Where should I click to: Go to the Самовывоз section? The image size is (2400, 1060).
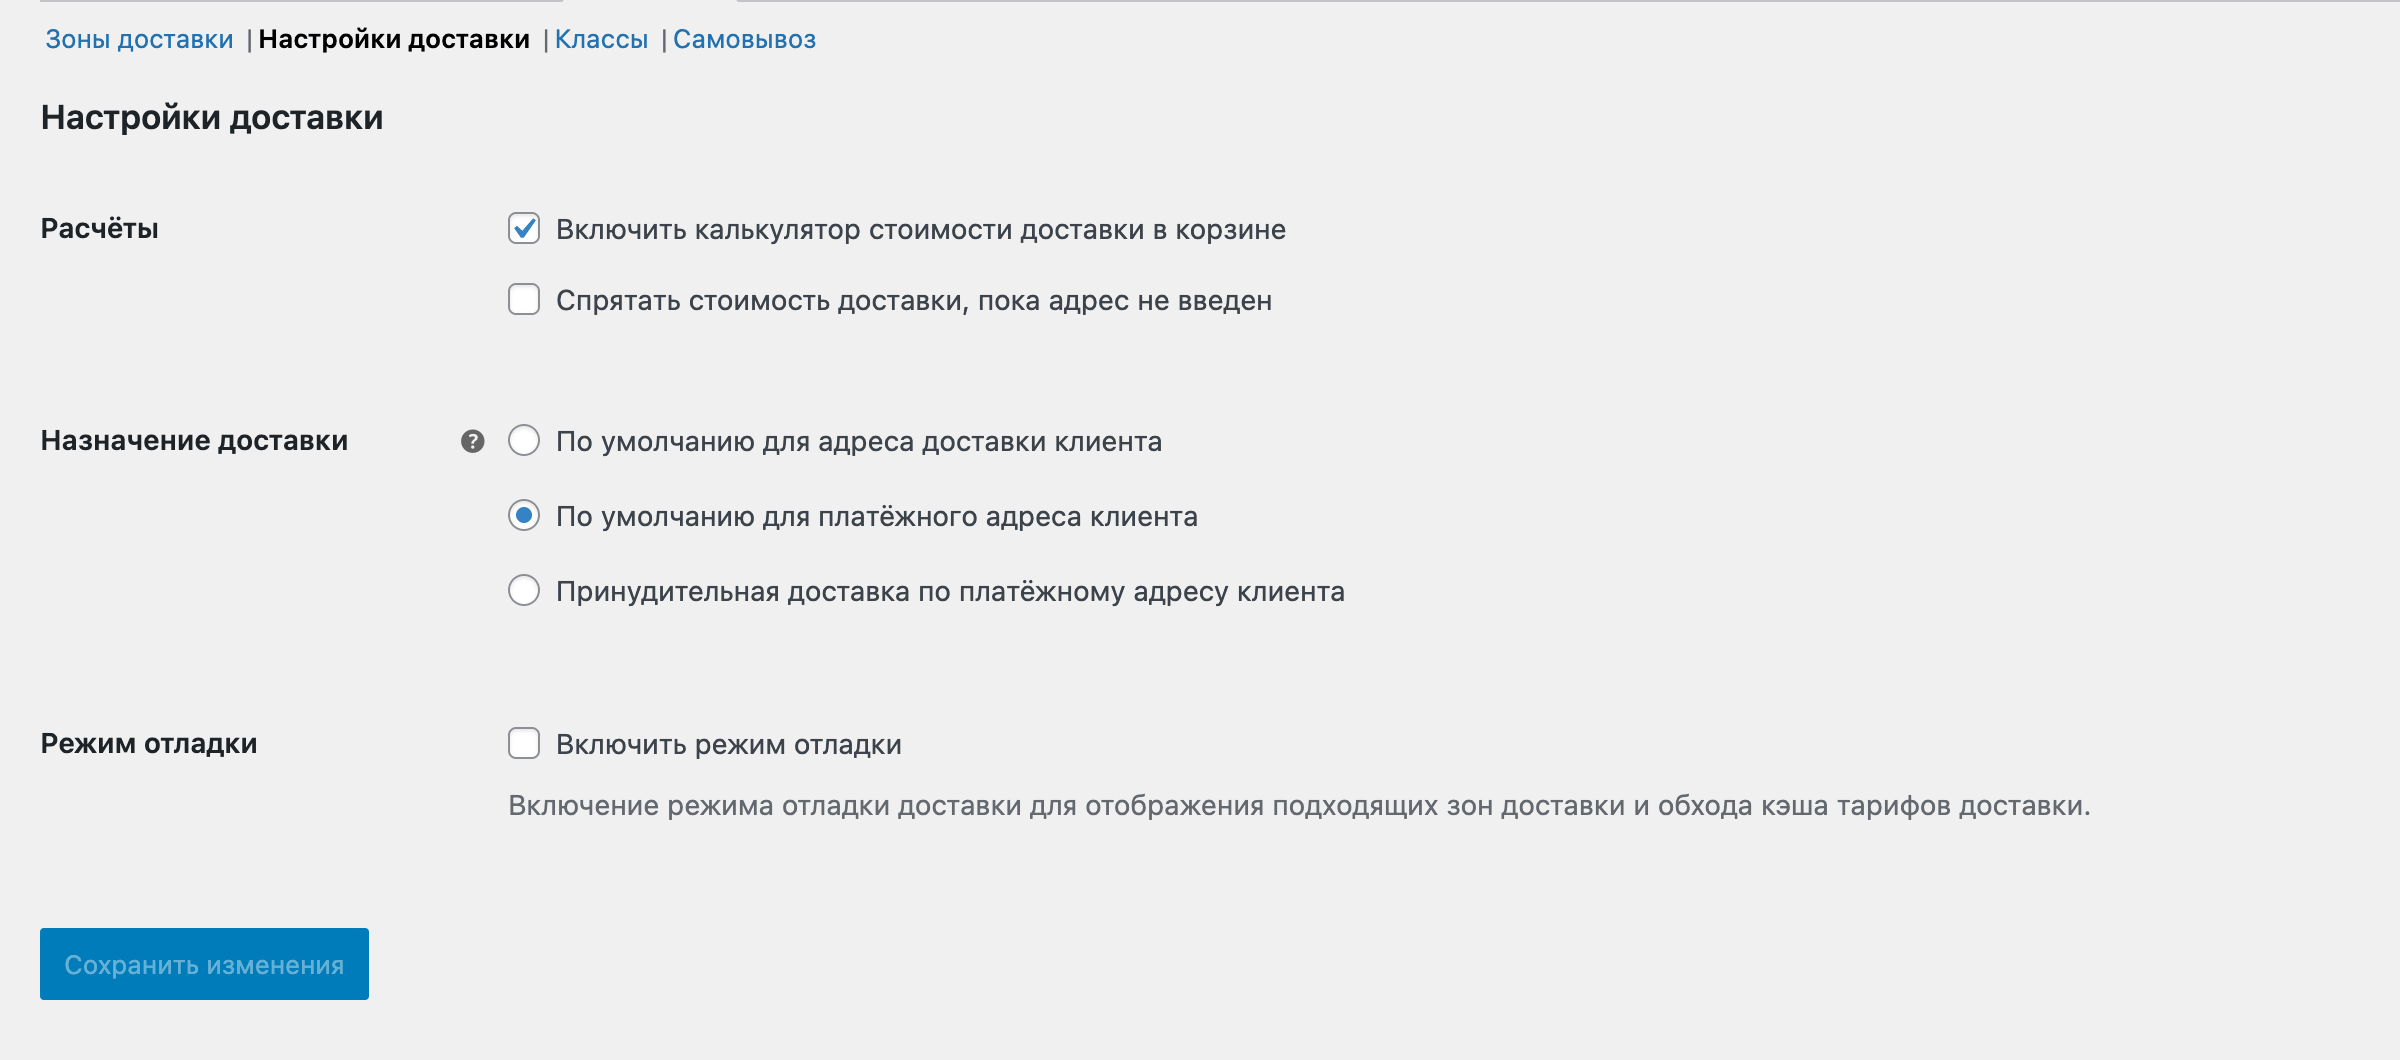[744, 39]
